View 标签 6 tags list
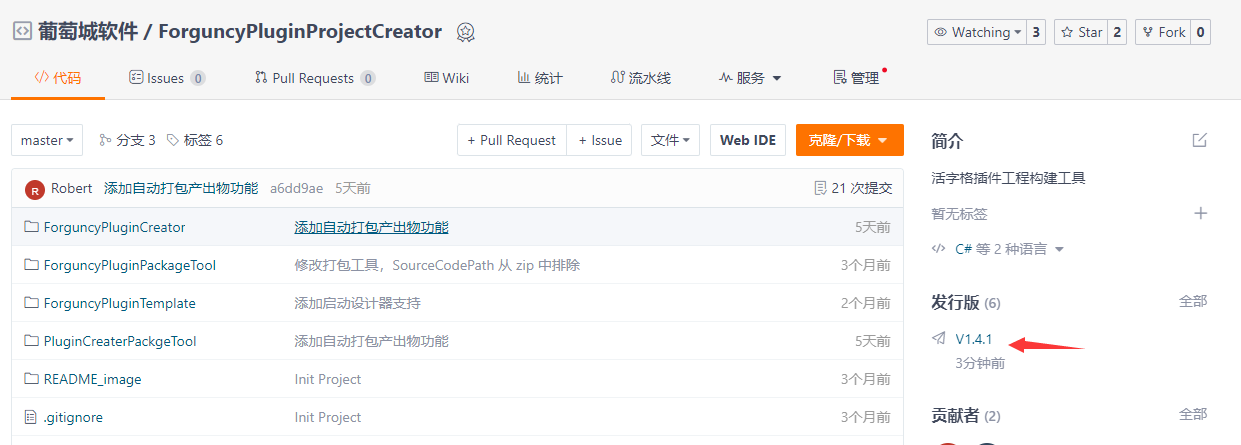Screen dimensions: 1241x445 pos(195,140)
